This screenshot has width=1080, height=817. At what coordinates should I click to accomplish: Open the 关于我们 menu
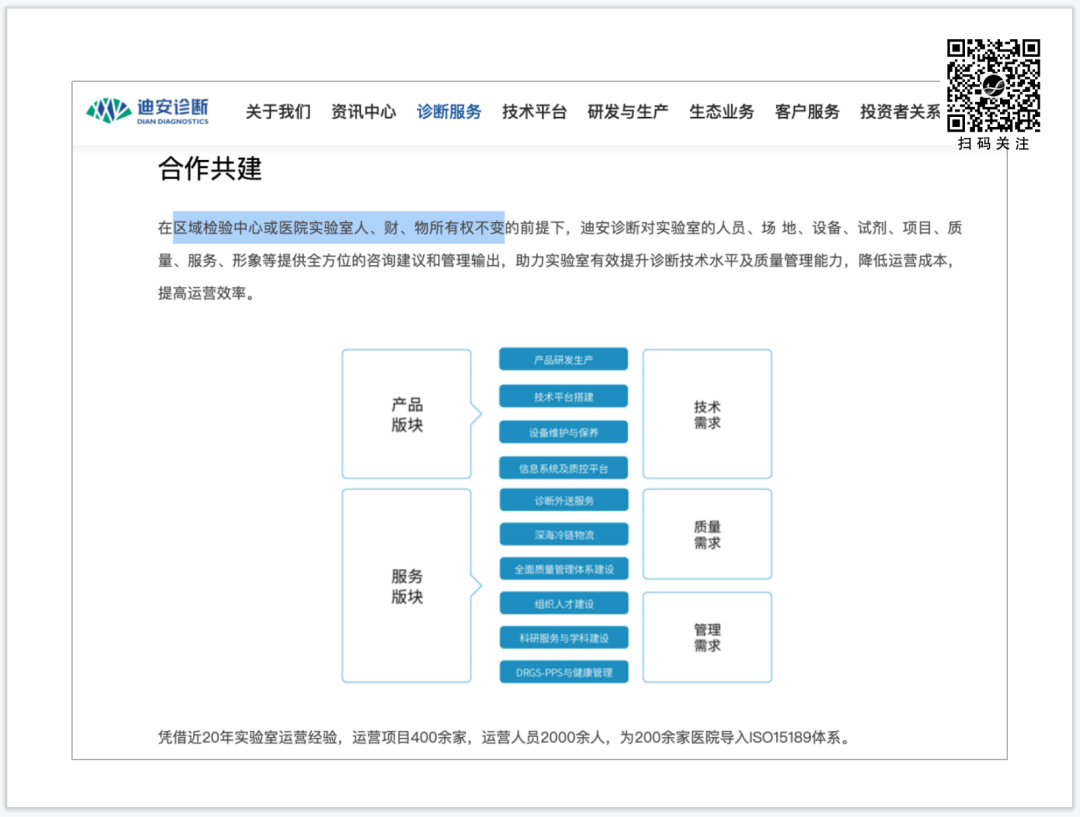278,112
